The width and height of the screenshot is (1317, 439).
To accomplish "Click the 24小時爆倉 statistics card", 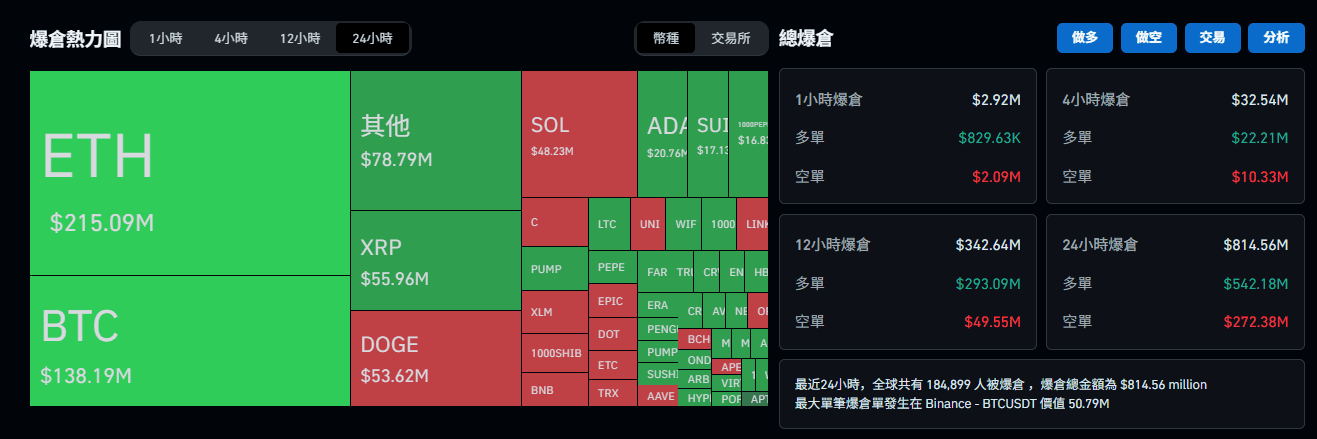I will click(x=1175, y=282).
